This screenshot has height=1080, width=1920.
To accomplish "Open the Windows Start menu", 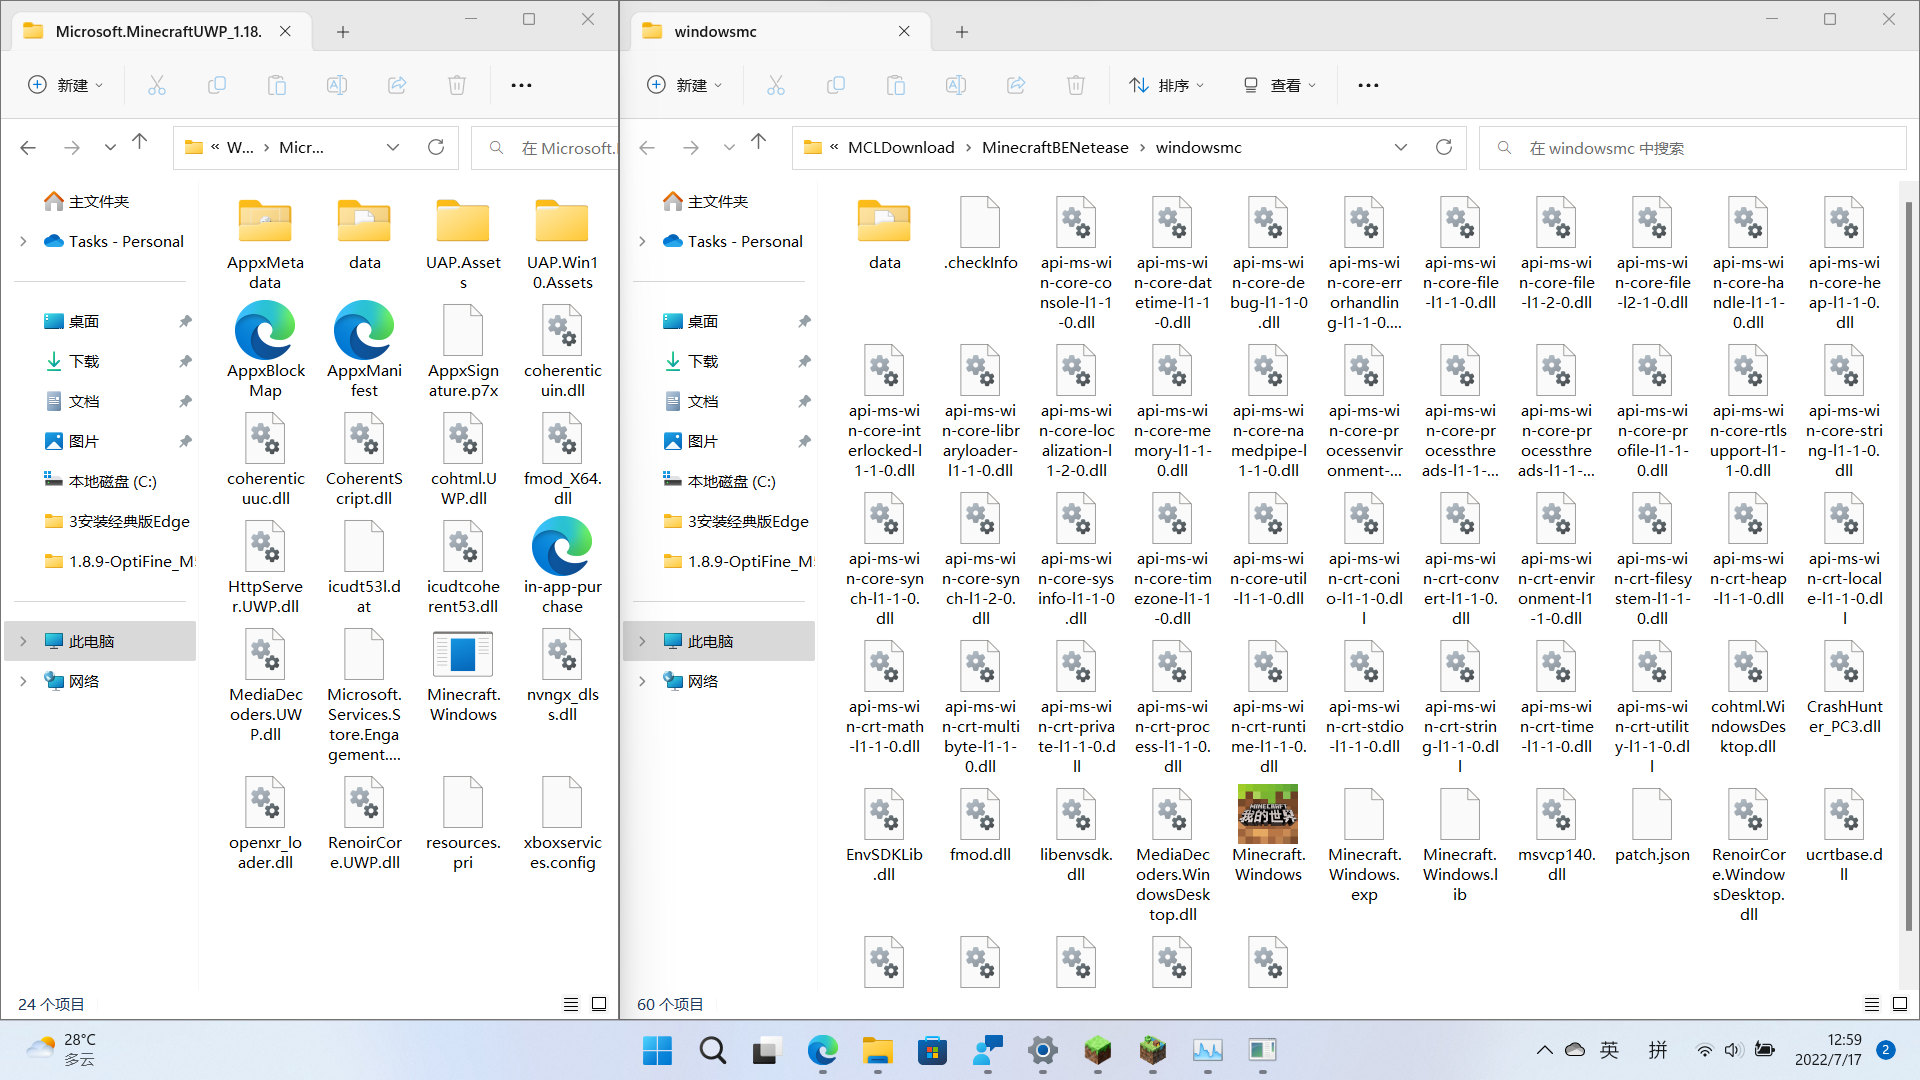I will pos(657,1050).
